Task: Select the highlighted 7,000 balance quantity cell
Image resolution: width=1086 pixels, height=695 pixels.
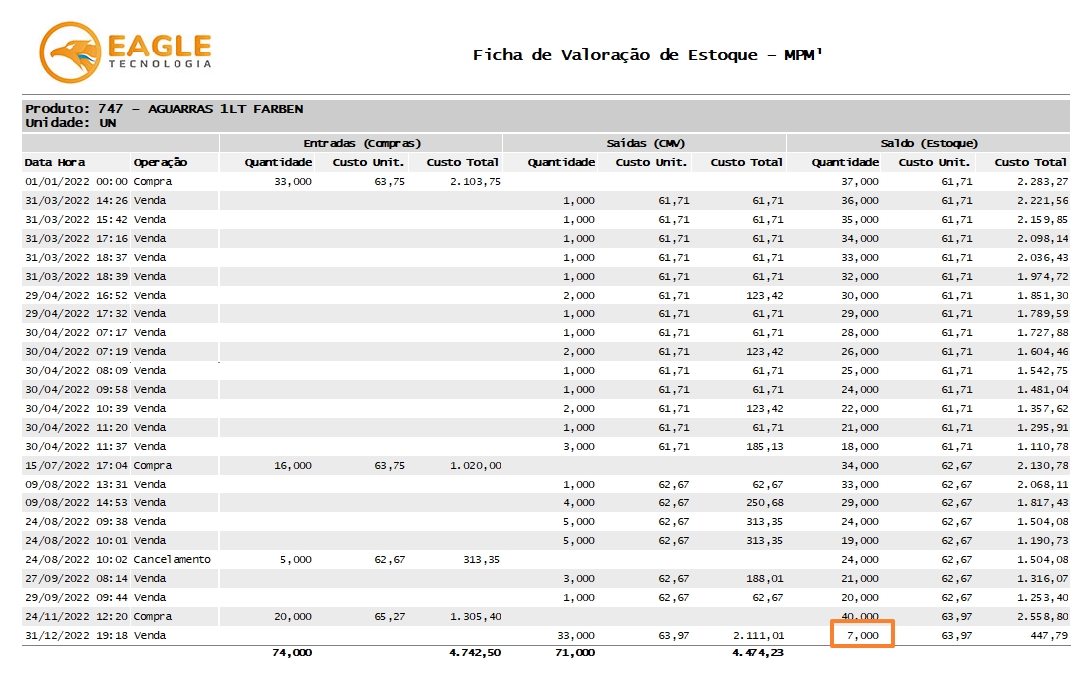Action: coord(861,635)
